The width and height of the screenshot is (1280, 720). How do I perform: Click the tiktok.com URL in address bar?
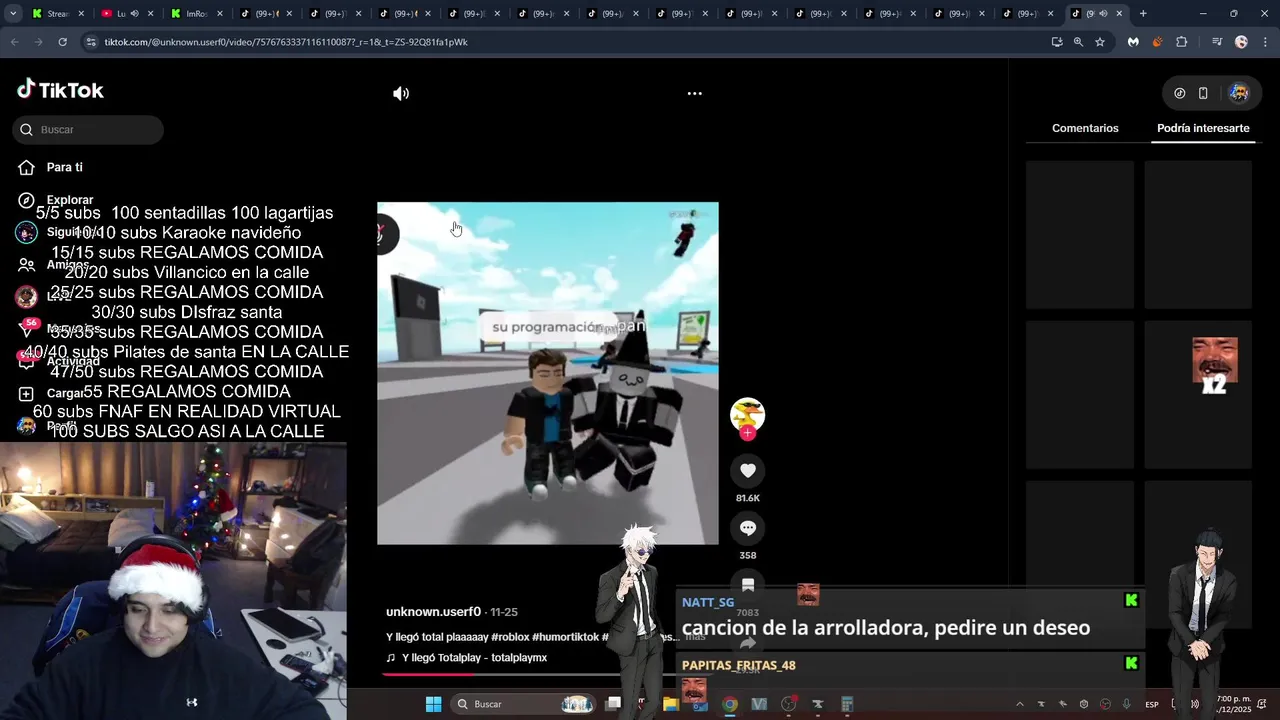point(286,42)
